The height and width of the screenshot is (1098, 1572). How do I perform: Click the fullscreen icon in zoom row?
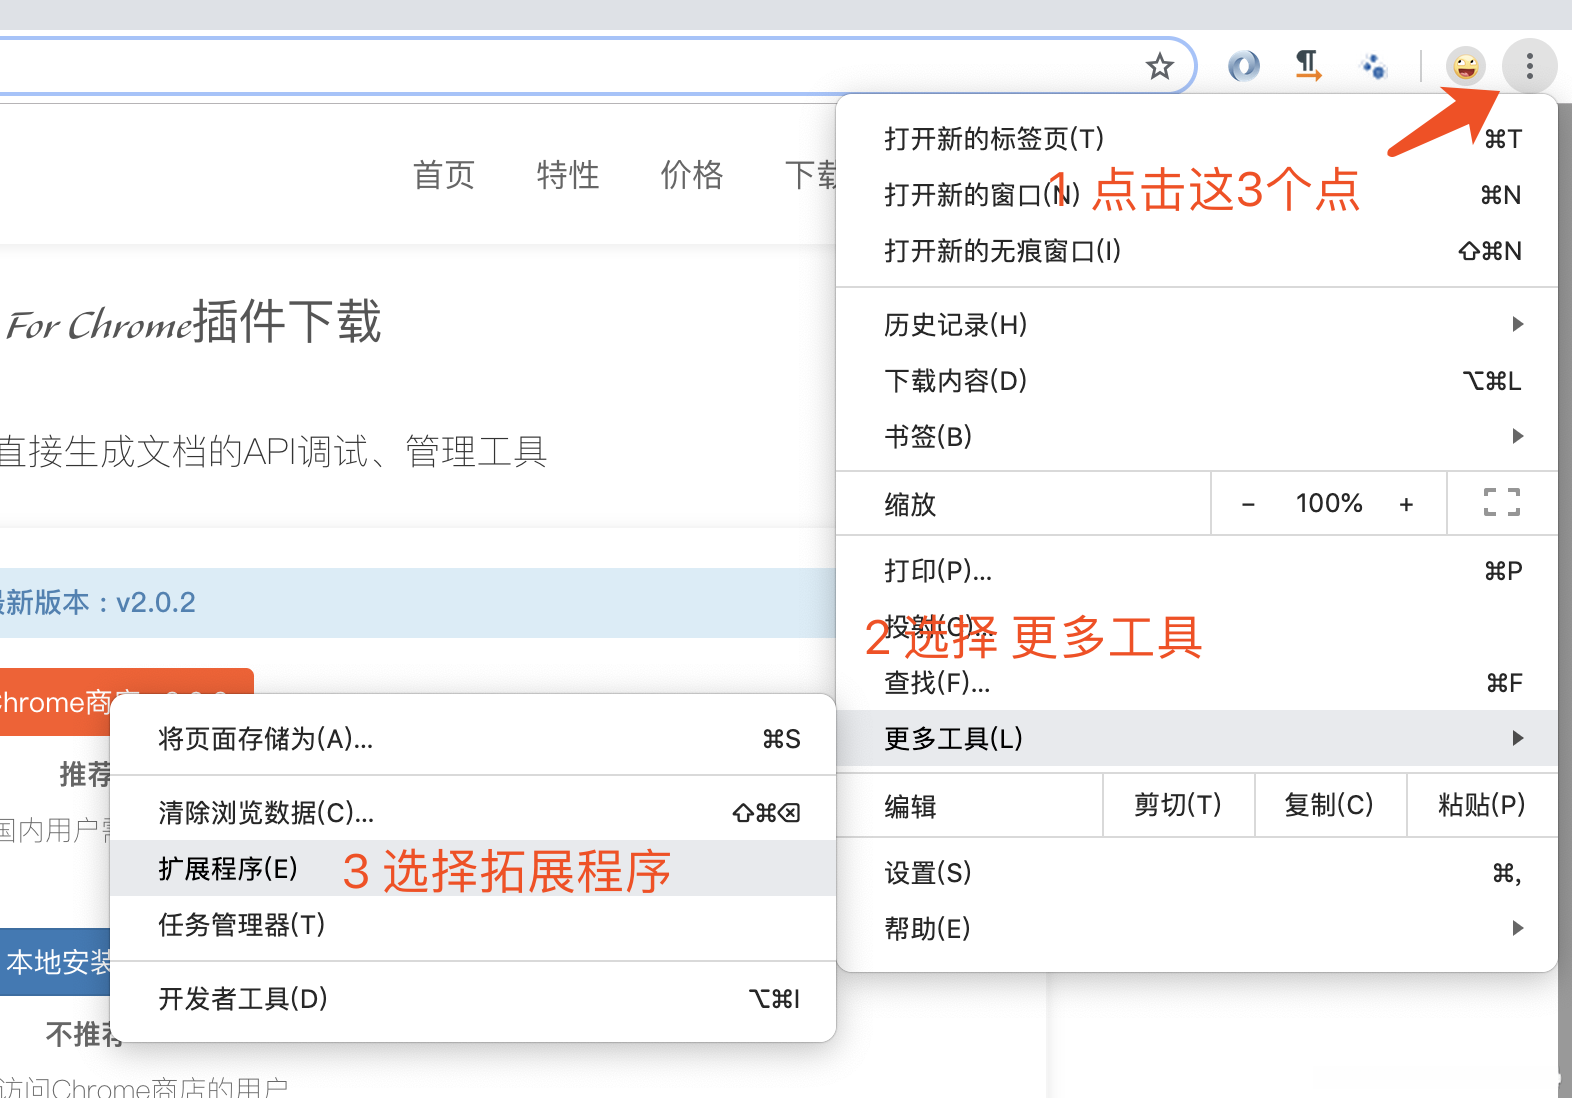click(1501, 502)
